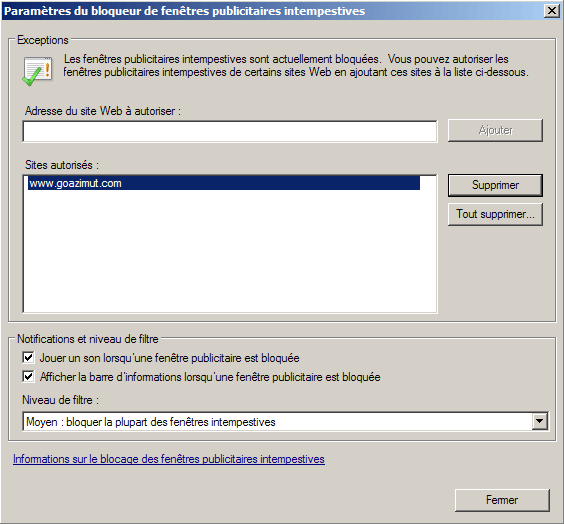Click the dropdown arrow beside Moyen filter level
The height and width of the screenshot is (524, 564).
click(x=540, y=422)
